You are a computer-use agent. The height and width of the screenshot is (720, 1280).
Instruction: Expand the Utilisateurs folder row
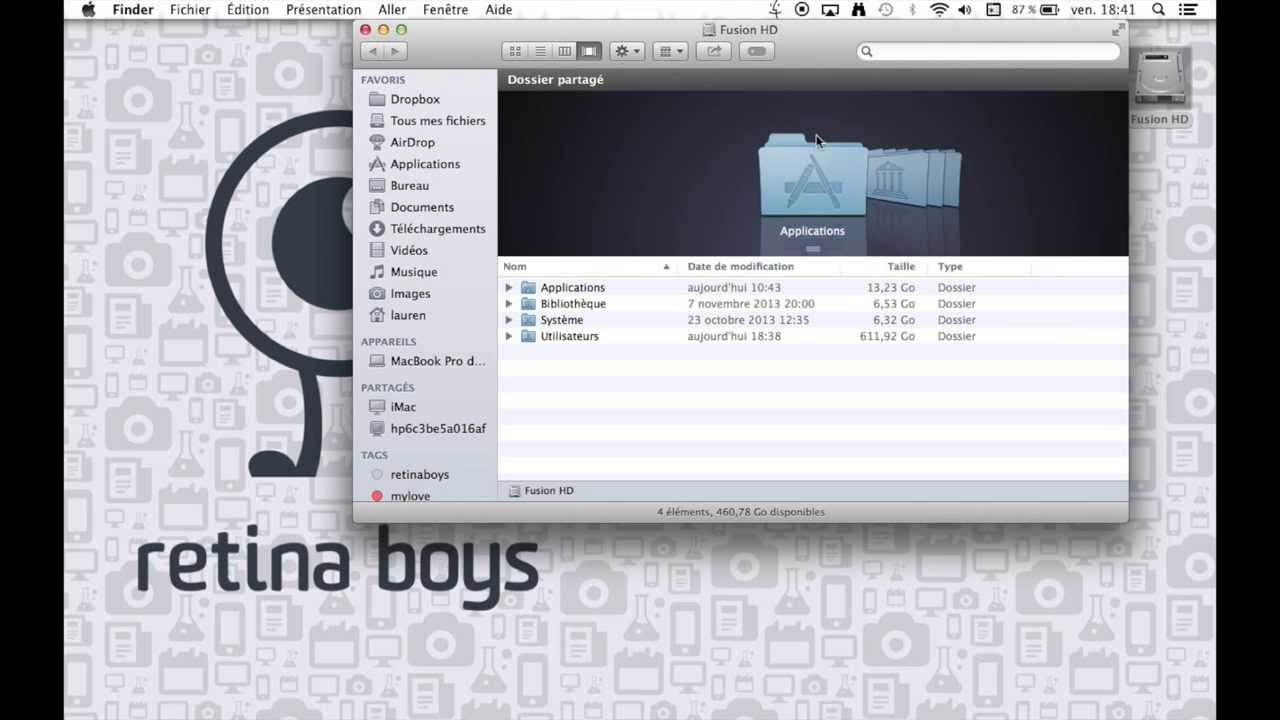tap(509, 336)
